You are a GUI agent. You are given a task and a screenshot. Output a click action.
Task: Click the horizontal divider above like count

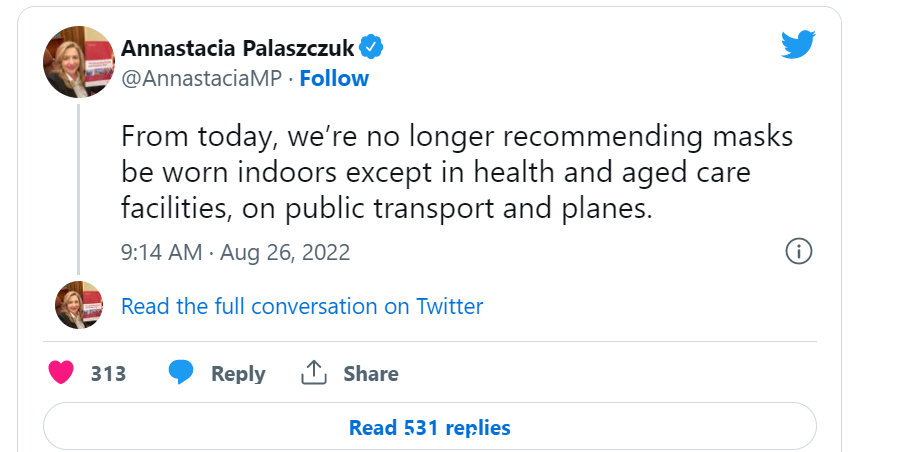(430, 341)
